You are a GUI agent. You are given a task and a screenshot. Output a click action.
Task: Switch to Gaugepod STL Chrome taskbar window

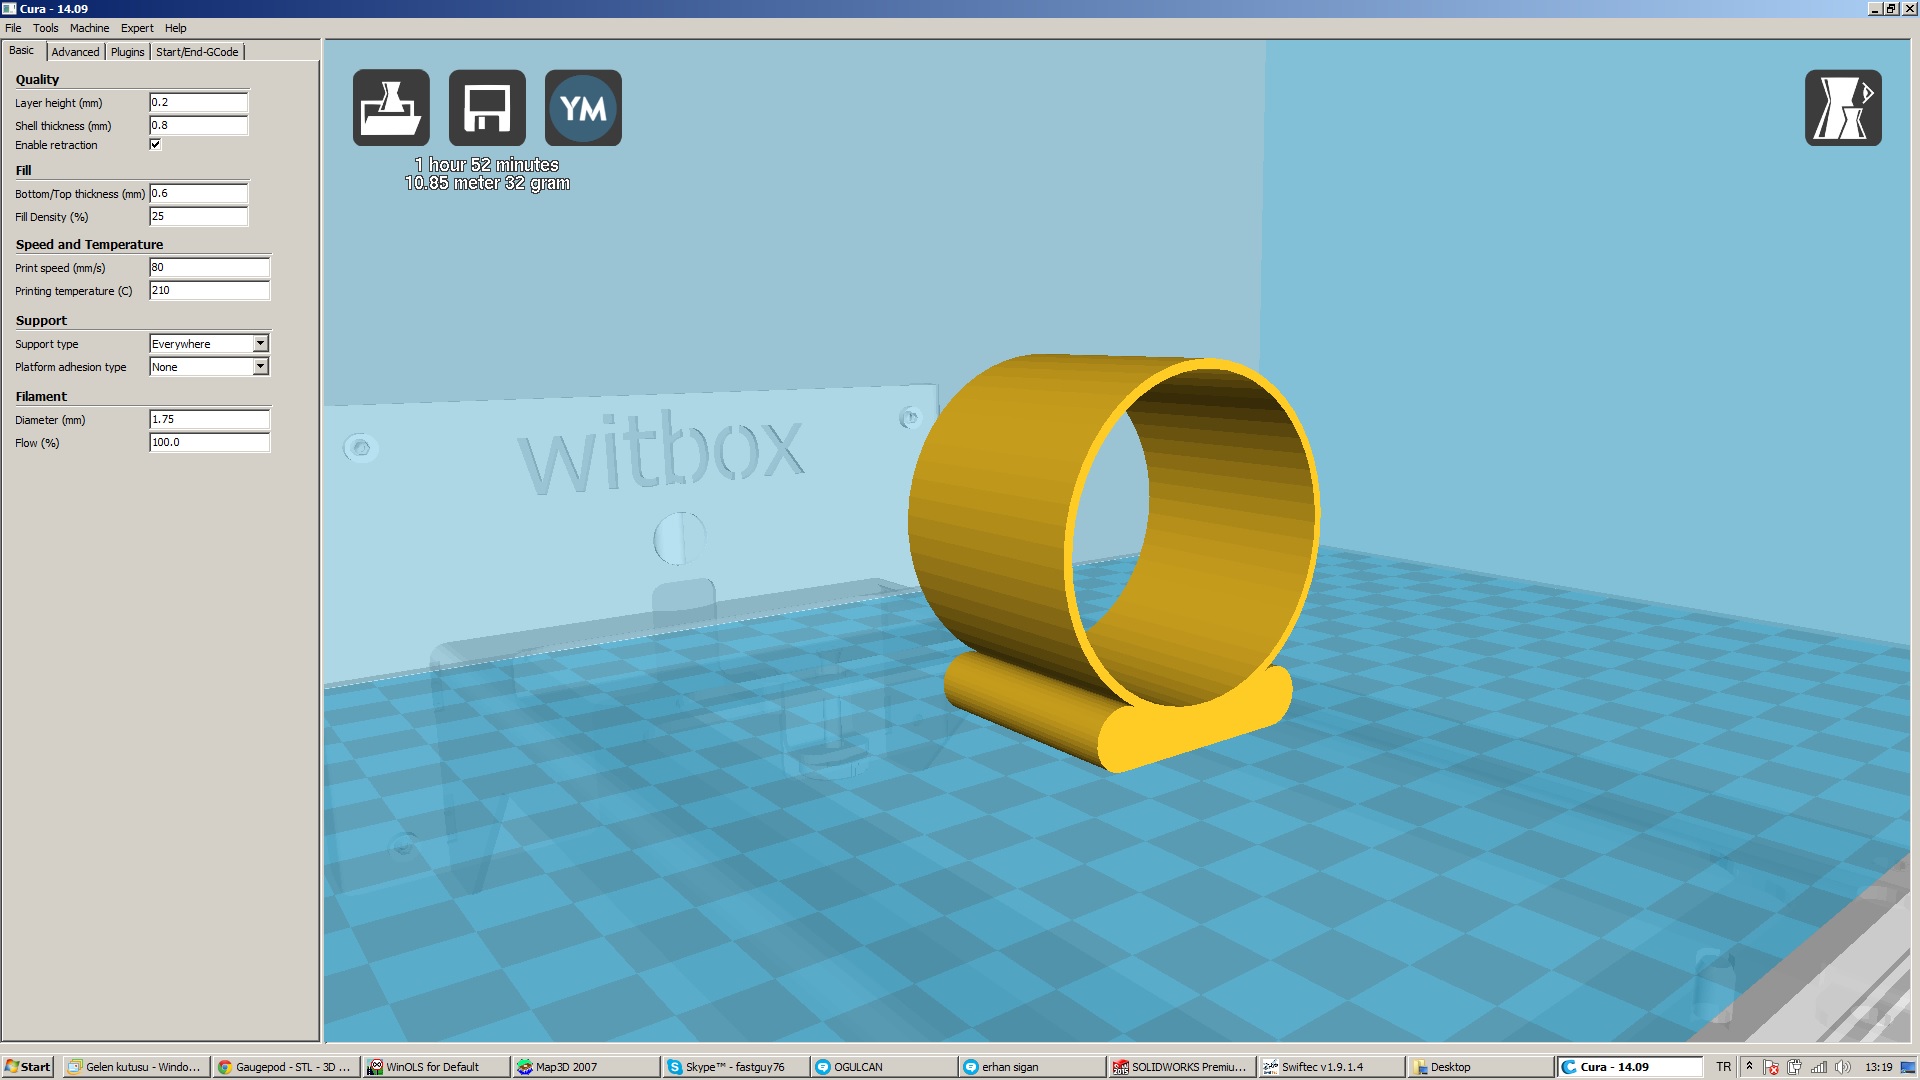[286, 1067]
